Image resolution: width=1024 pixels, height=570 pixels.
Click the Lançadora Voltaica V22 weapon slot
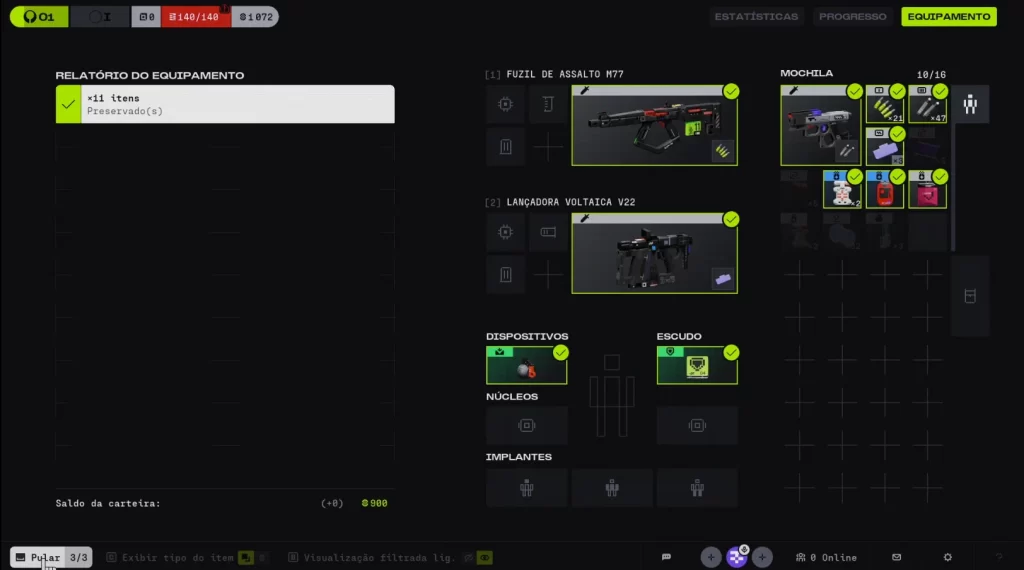(x=654, y=253)
